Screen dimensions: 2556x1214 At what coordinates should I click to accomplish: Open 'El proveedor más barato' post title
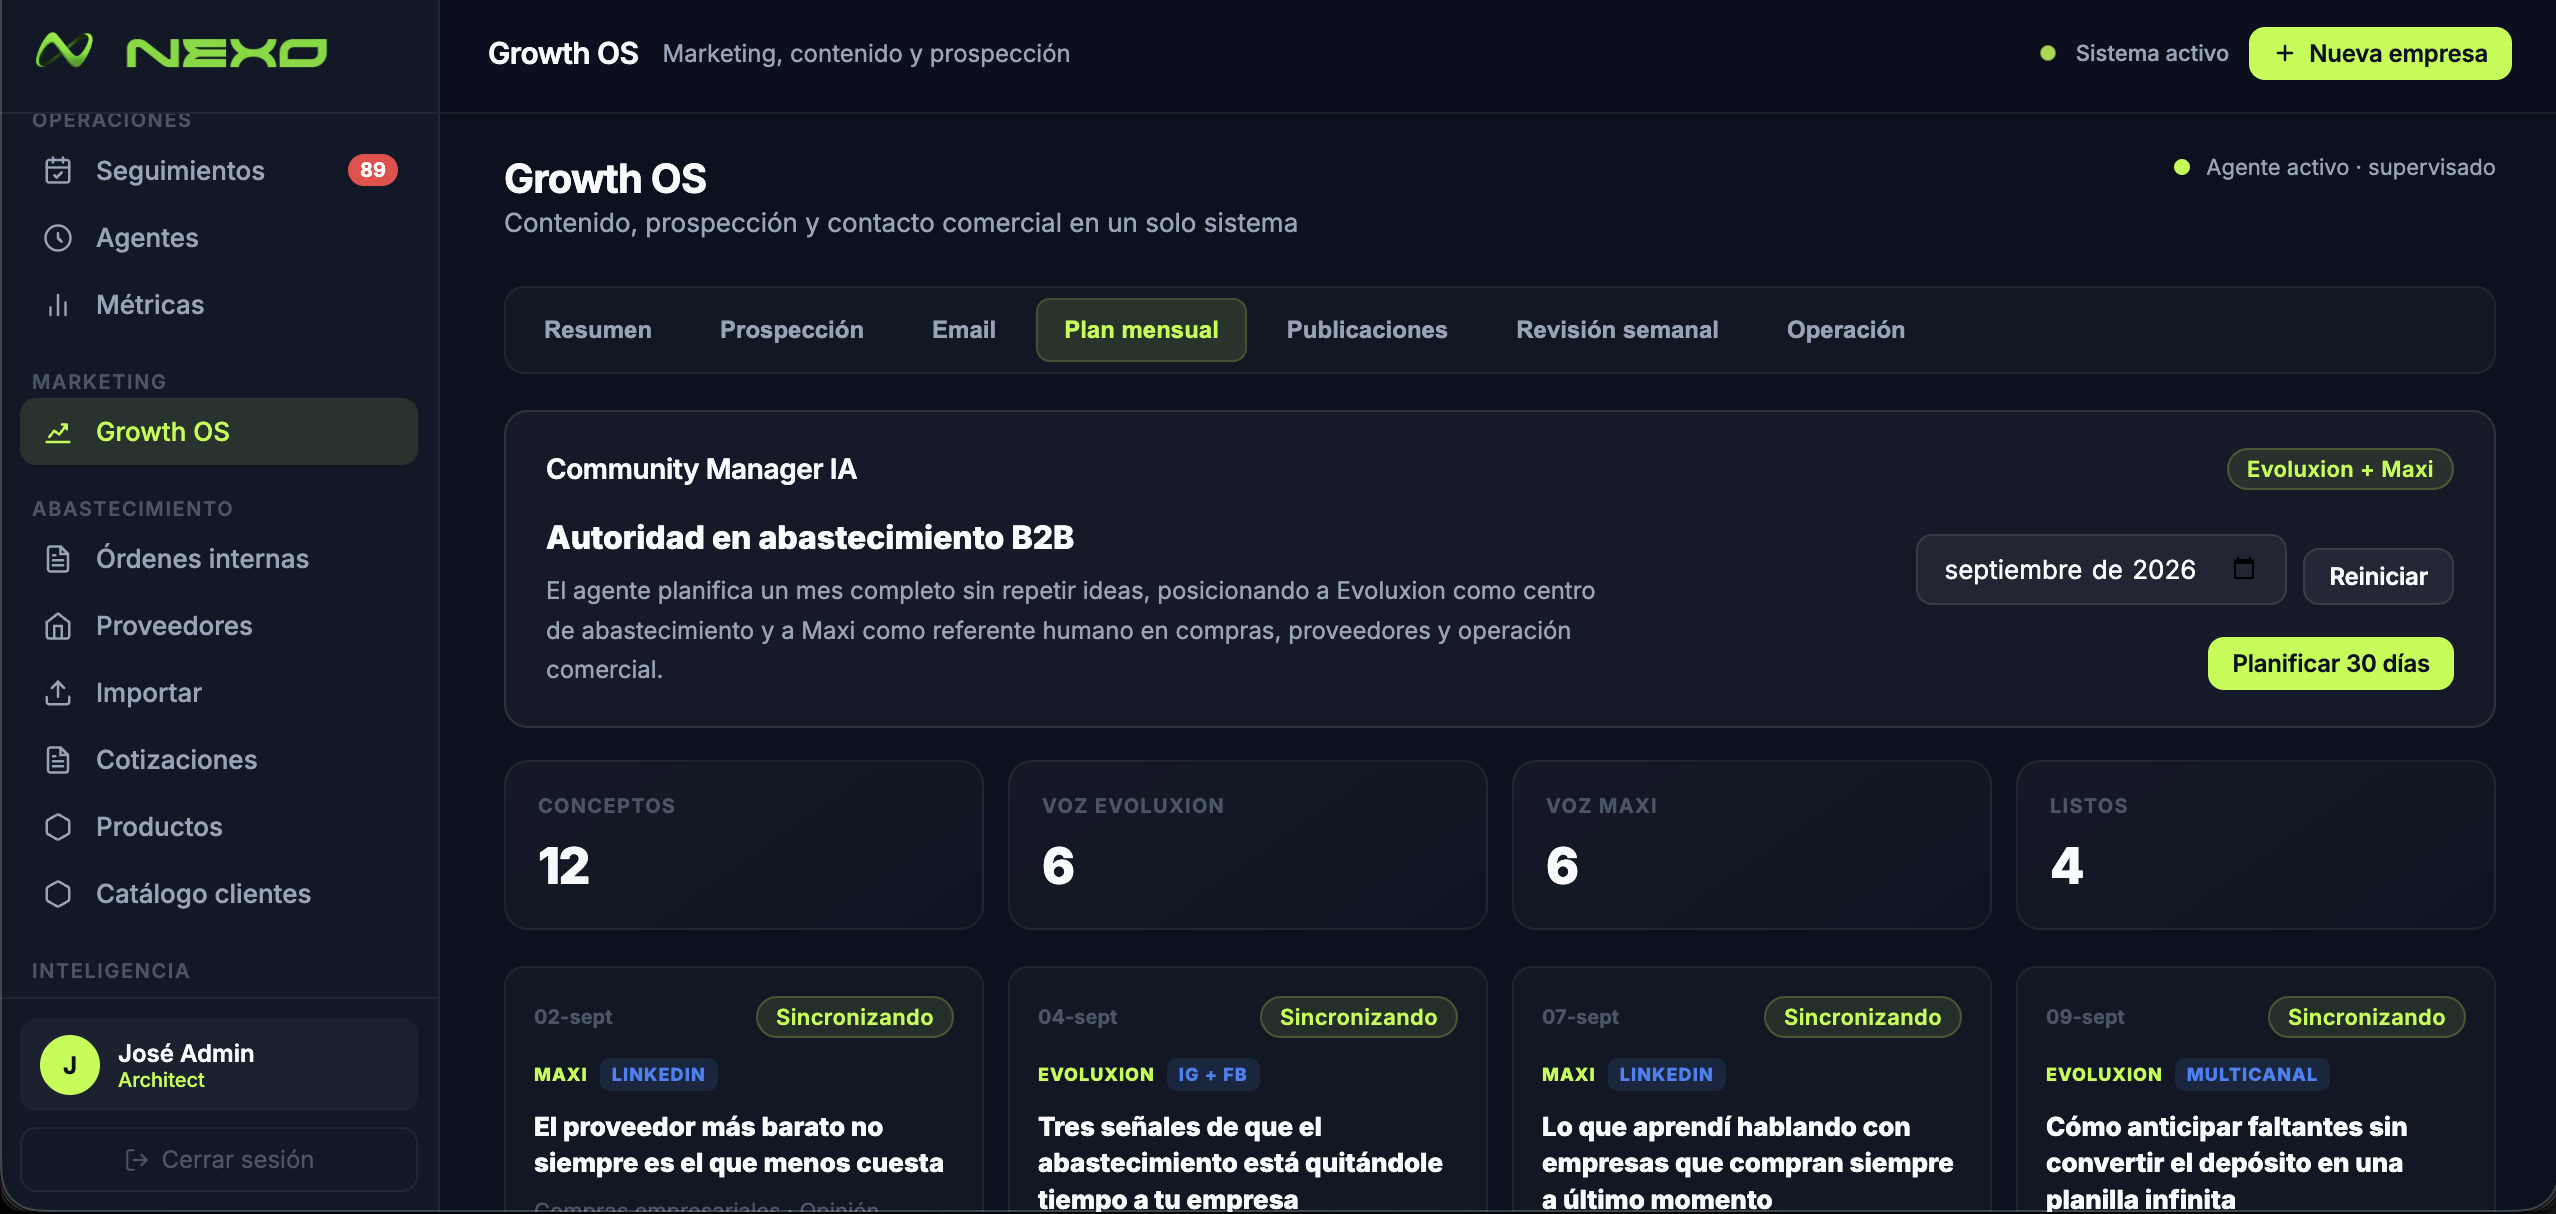739,1145
